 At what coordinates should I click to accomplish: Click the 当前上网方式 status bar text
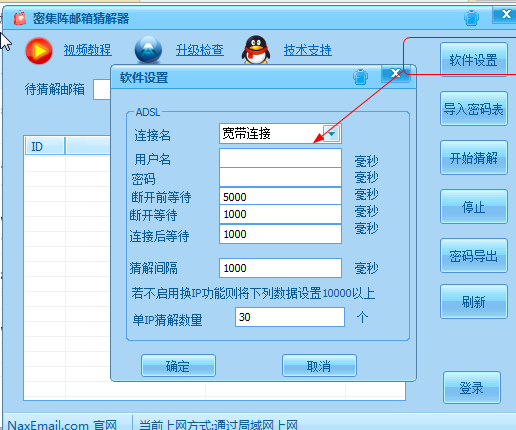point(218,425)
